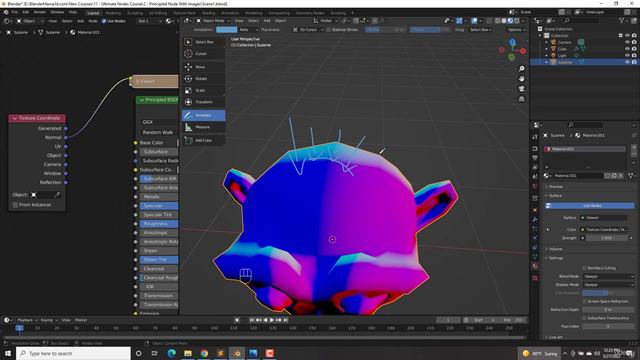Viewport: 640px width, 360px height.
Task: Select the Transform tool
Action: (x=203, y=102)
